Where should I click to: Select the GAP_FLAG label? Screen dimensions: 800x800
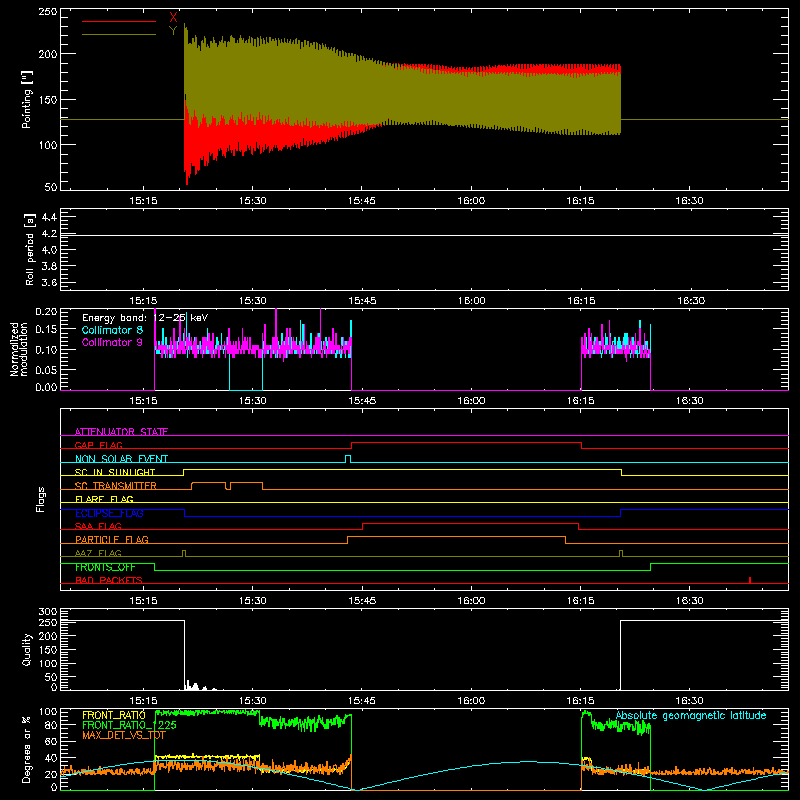tap(98, 445)
